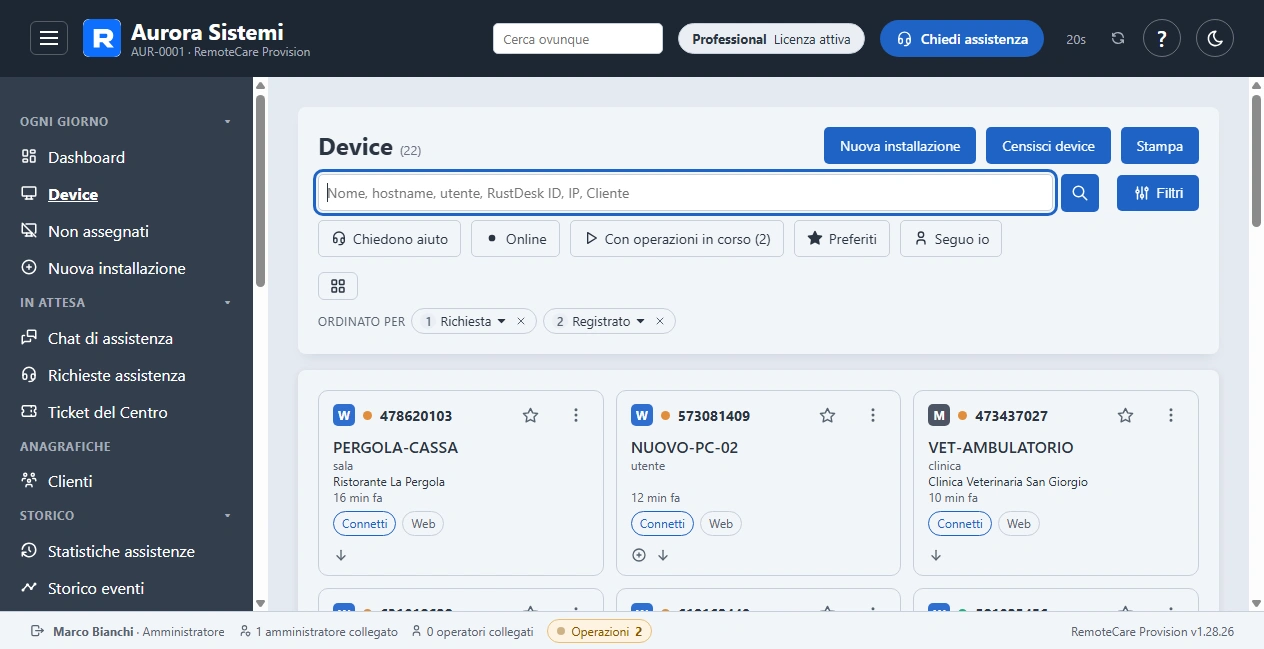Toggle the Seguo io filter chip

point(951,239)
